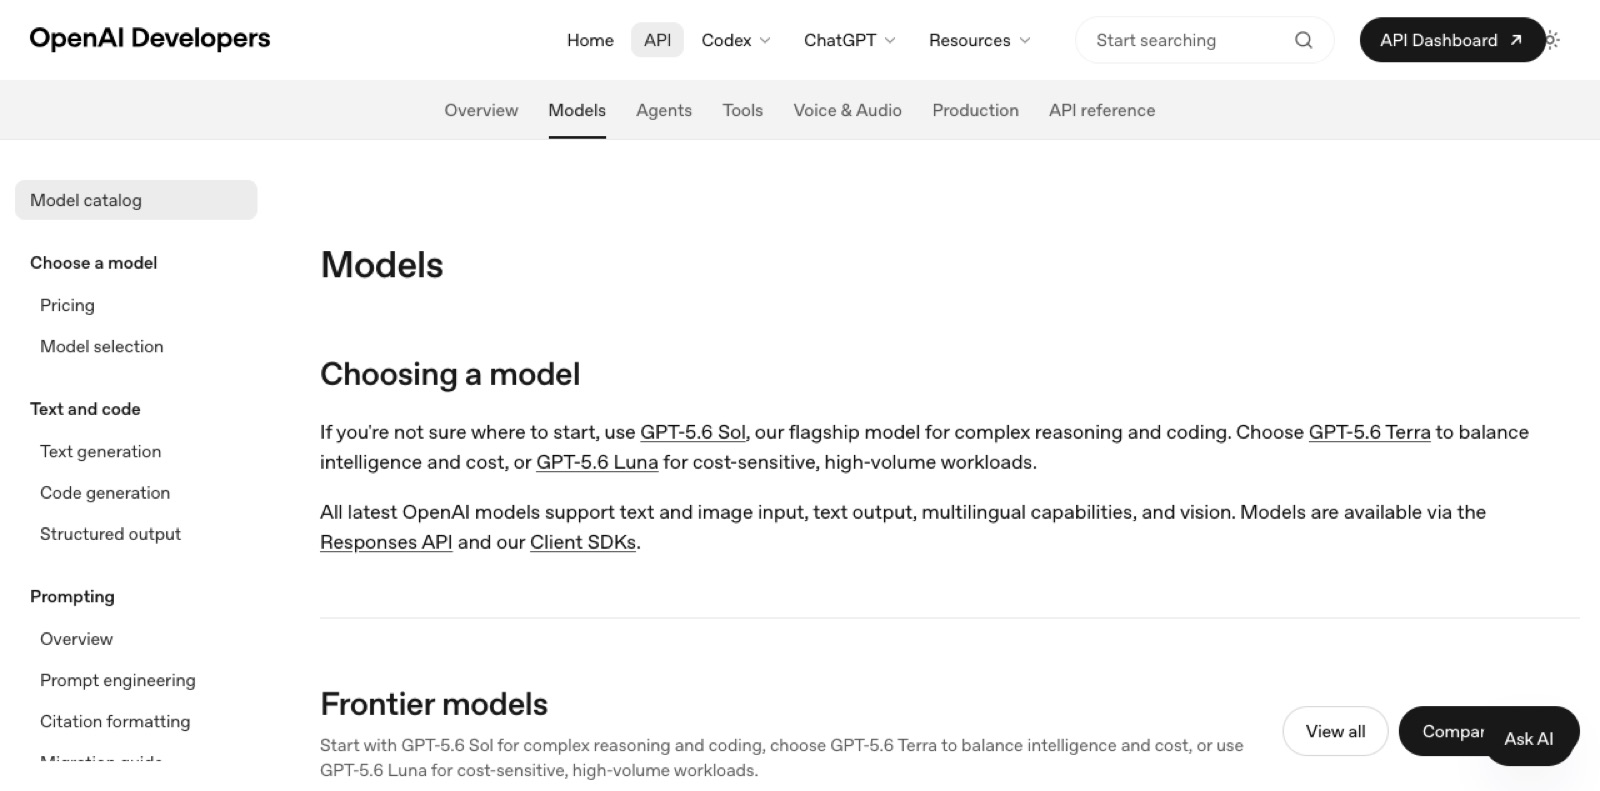
Task: Toggle the light/dark theme sun icon
Action: pos(1552,40)
